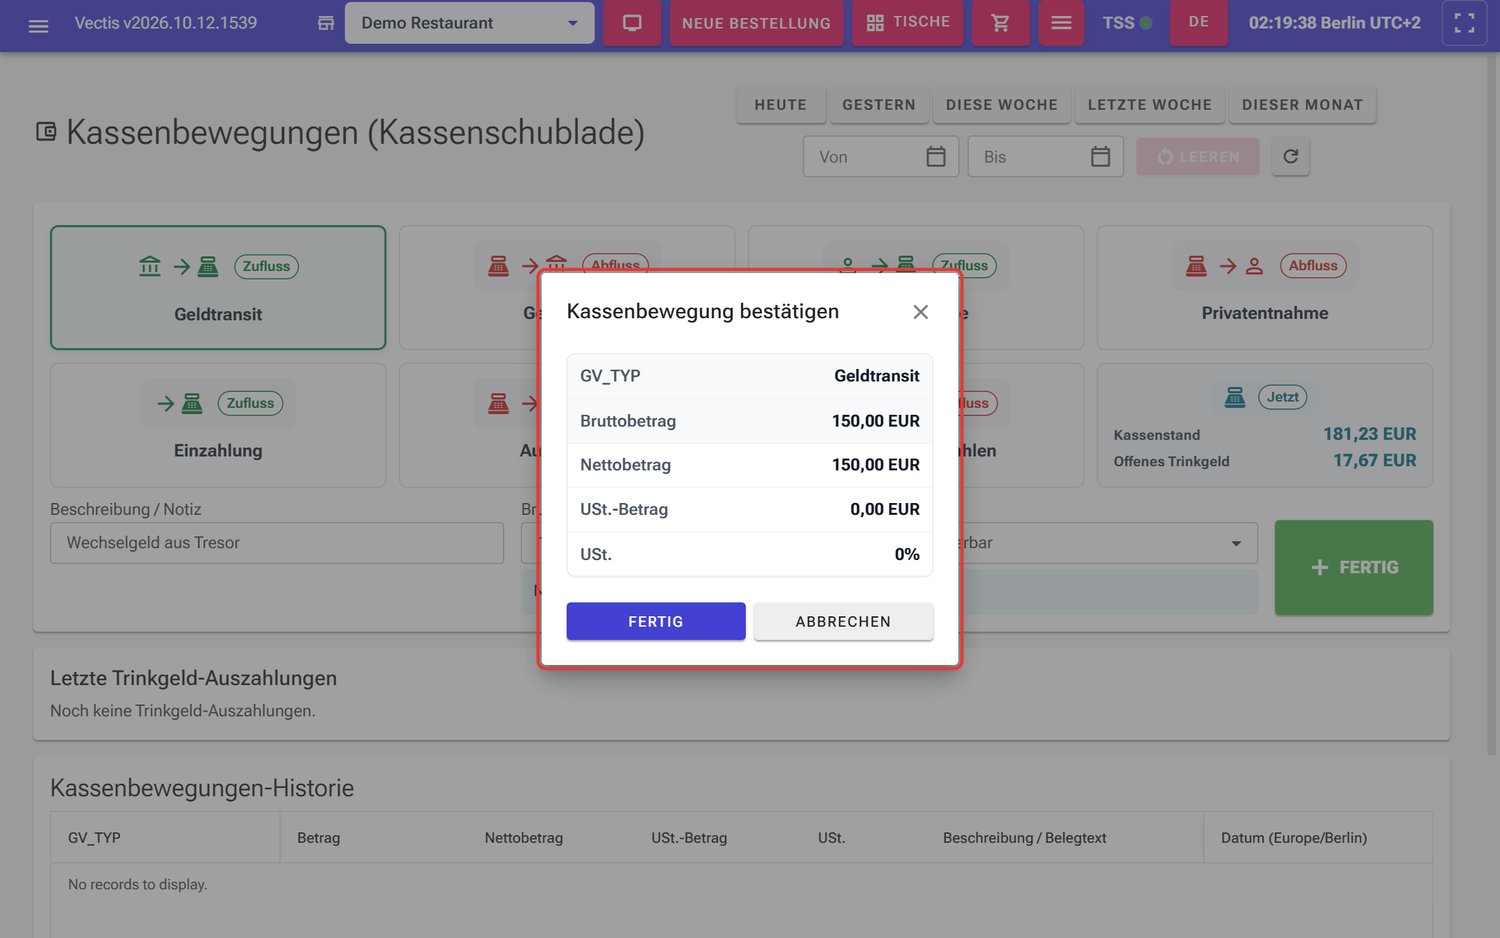This screenshot has width=1500, height=938.
Task: Close the Kassenbewegung bestätigen dialog
Action: [921, 312]
